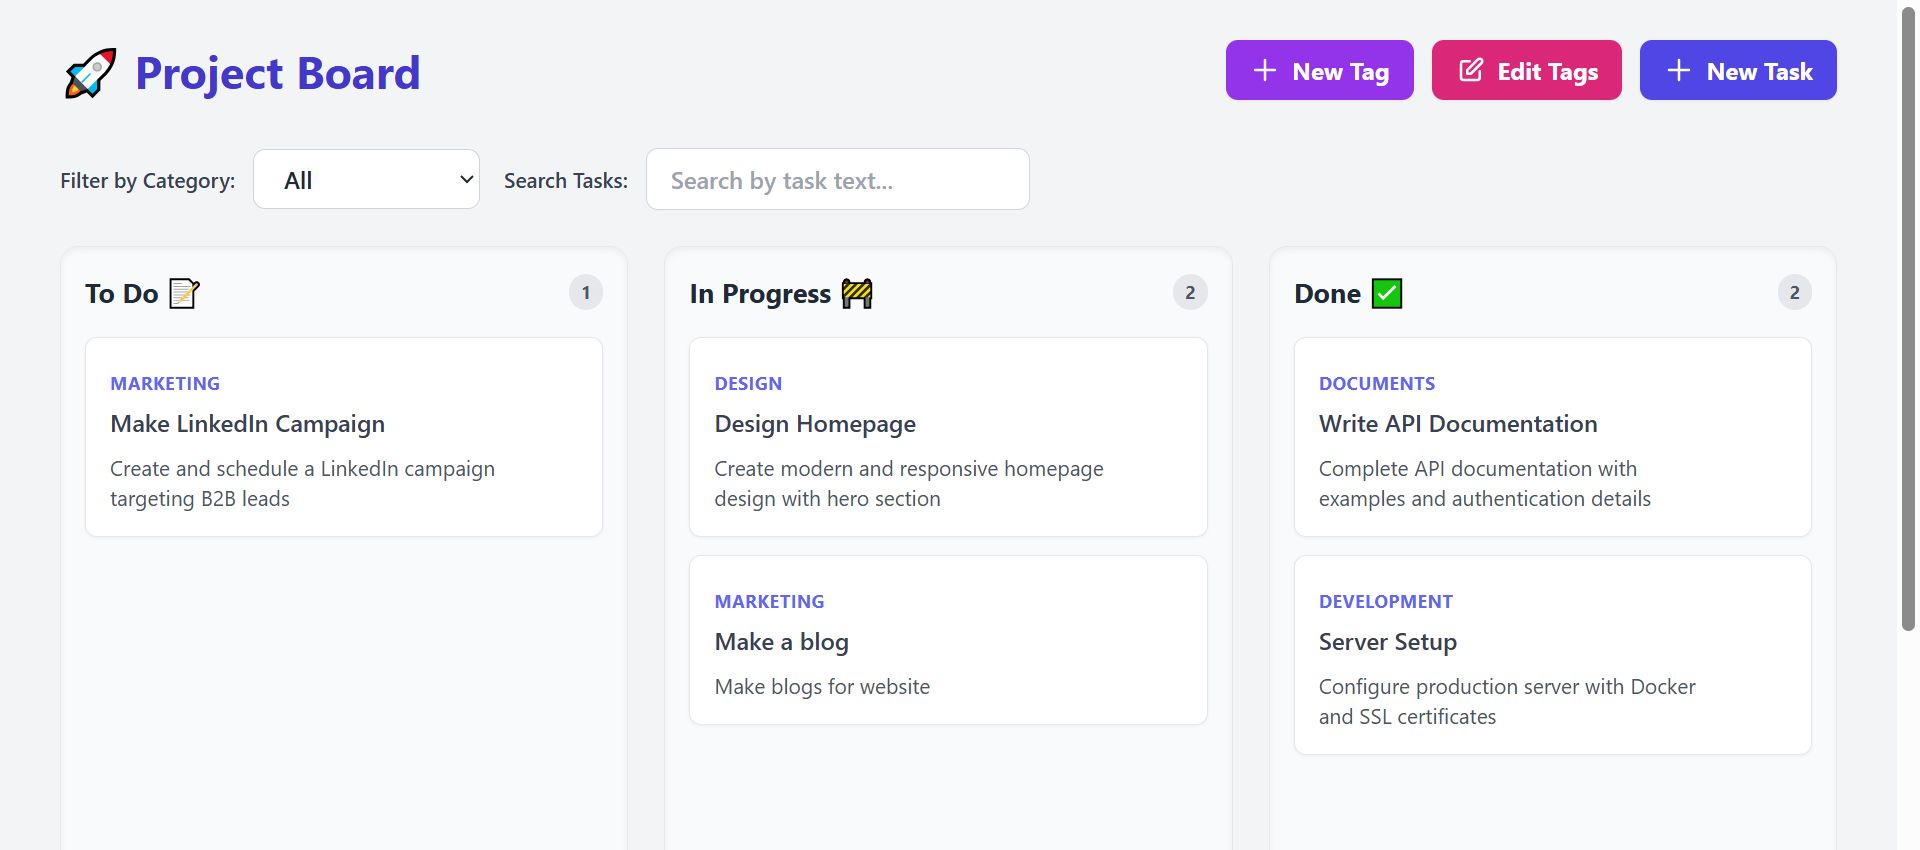Open the Make a blog task card
1920x850 pixels.
[x=948, y=640]
